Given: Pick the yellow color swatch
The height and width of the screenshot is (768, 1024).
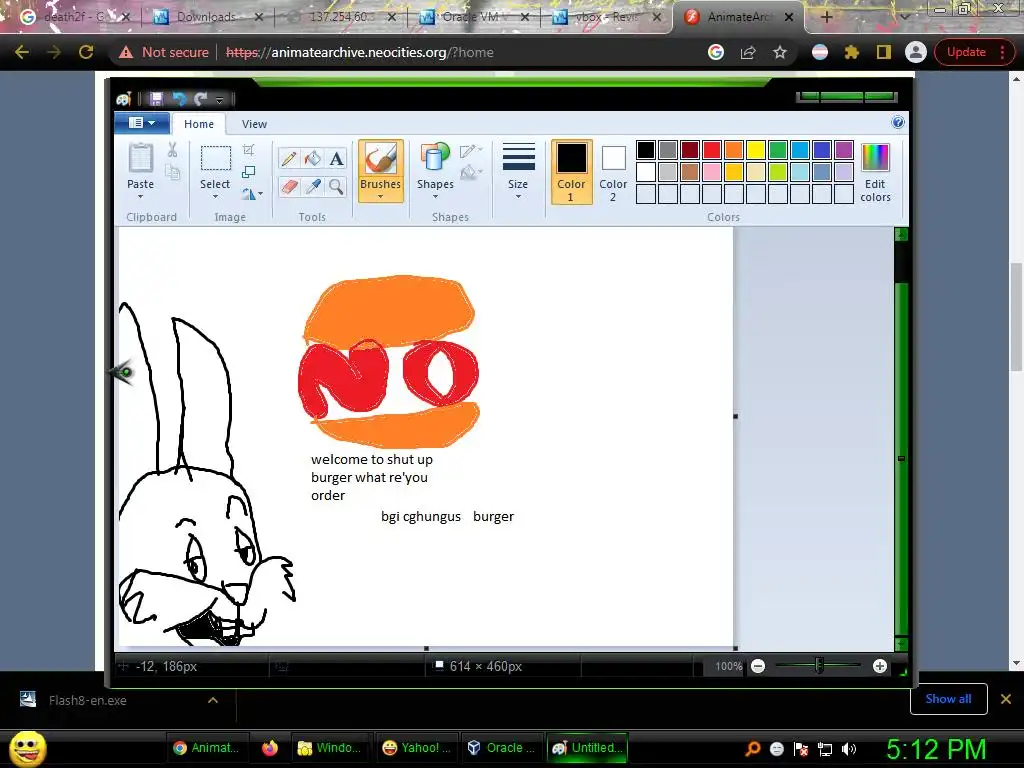Looking at the screenshot, I should tap(756, 150).
